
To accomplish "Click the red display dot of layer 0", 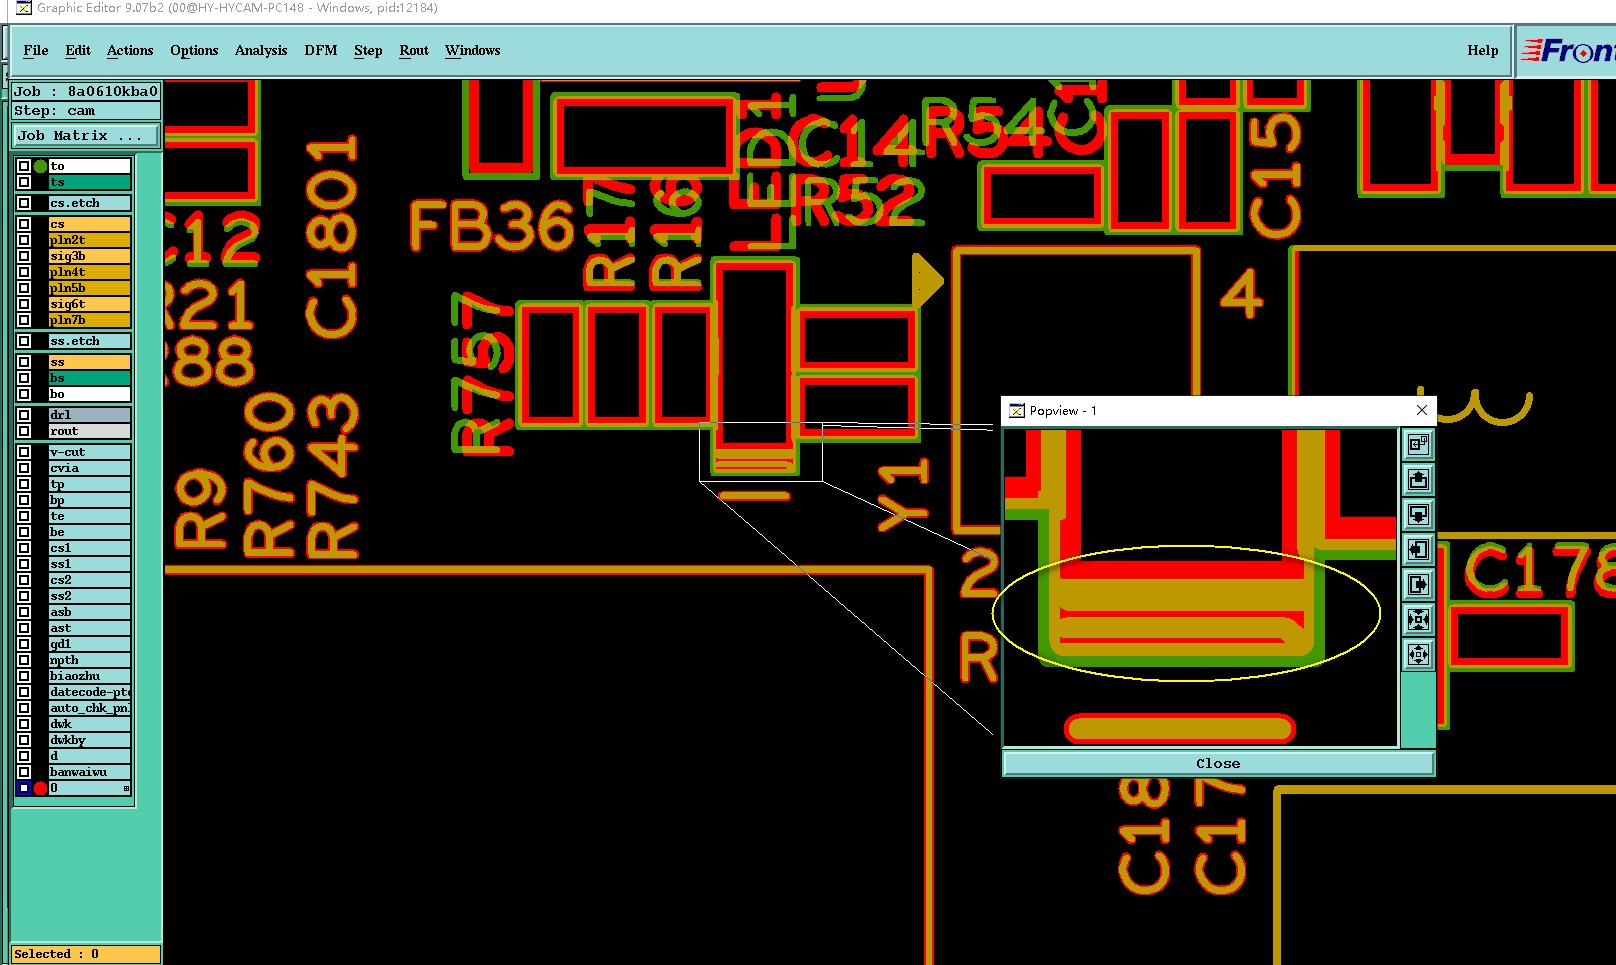I will point(40,788).
